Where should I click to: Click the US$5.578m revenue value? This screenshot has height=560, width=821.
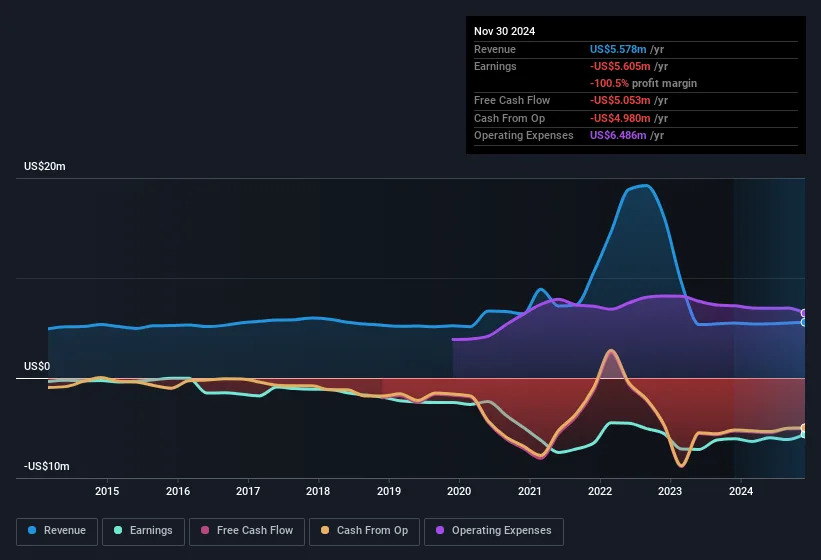618,49
